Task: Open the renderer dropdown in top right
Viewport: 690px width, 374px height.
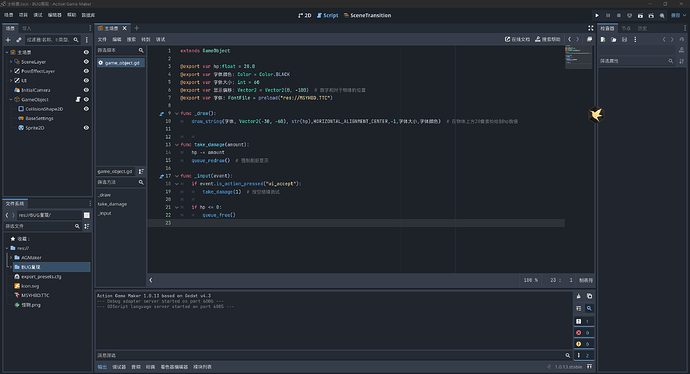Action: [x=678, y=15]
